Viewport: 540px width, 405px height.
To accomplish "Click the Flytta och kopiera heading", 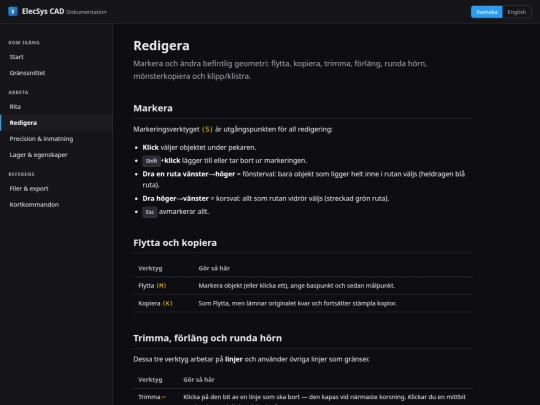I will coord(175,243).
